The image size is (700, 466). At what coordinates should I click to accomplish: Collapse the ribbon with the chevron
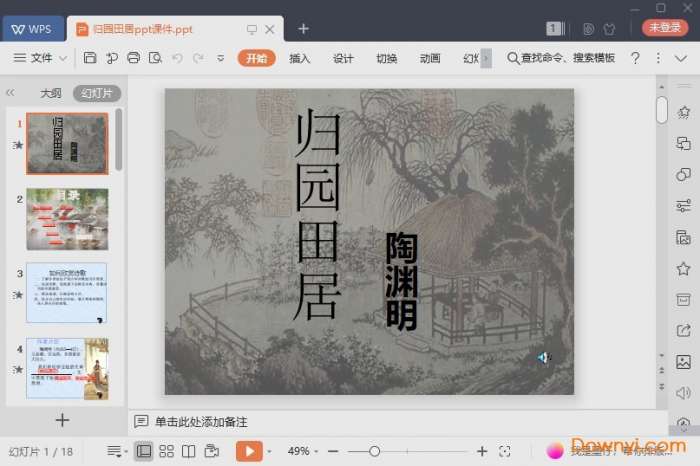pos(681,58)
